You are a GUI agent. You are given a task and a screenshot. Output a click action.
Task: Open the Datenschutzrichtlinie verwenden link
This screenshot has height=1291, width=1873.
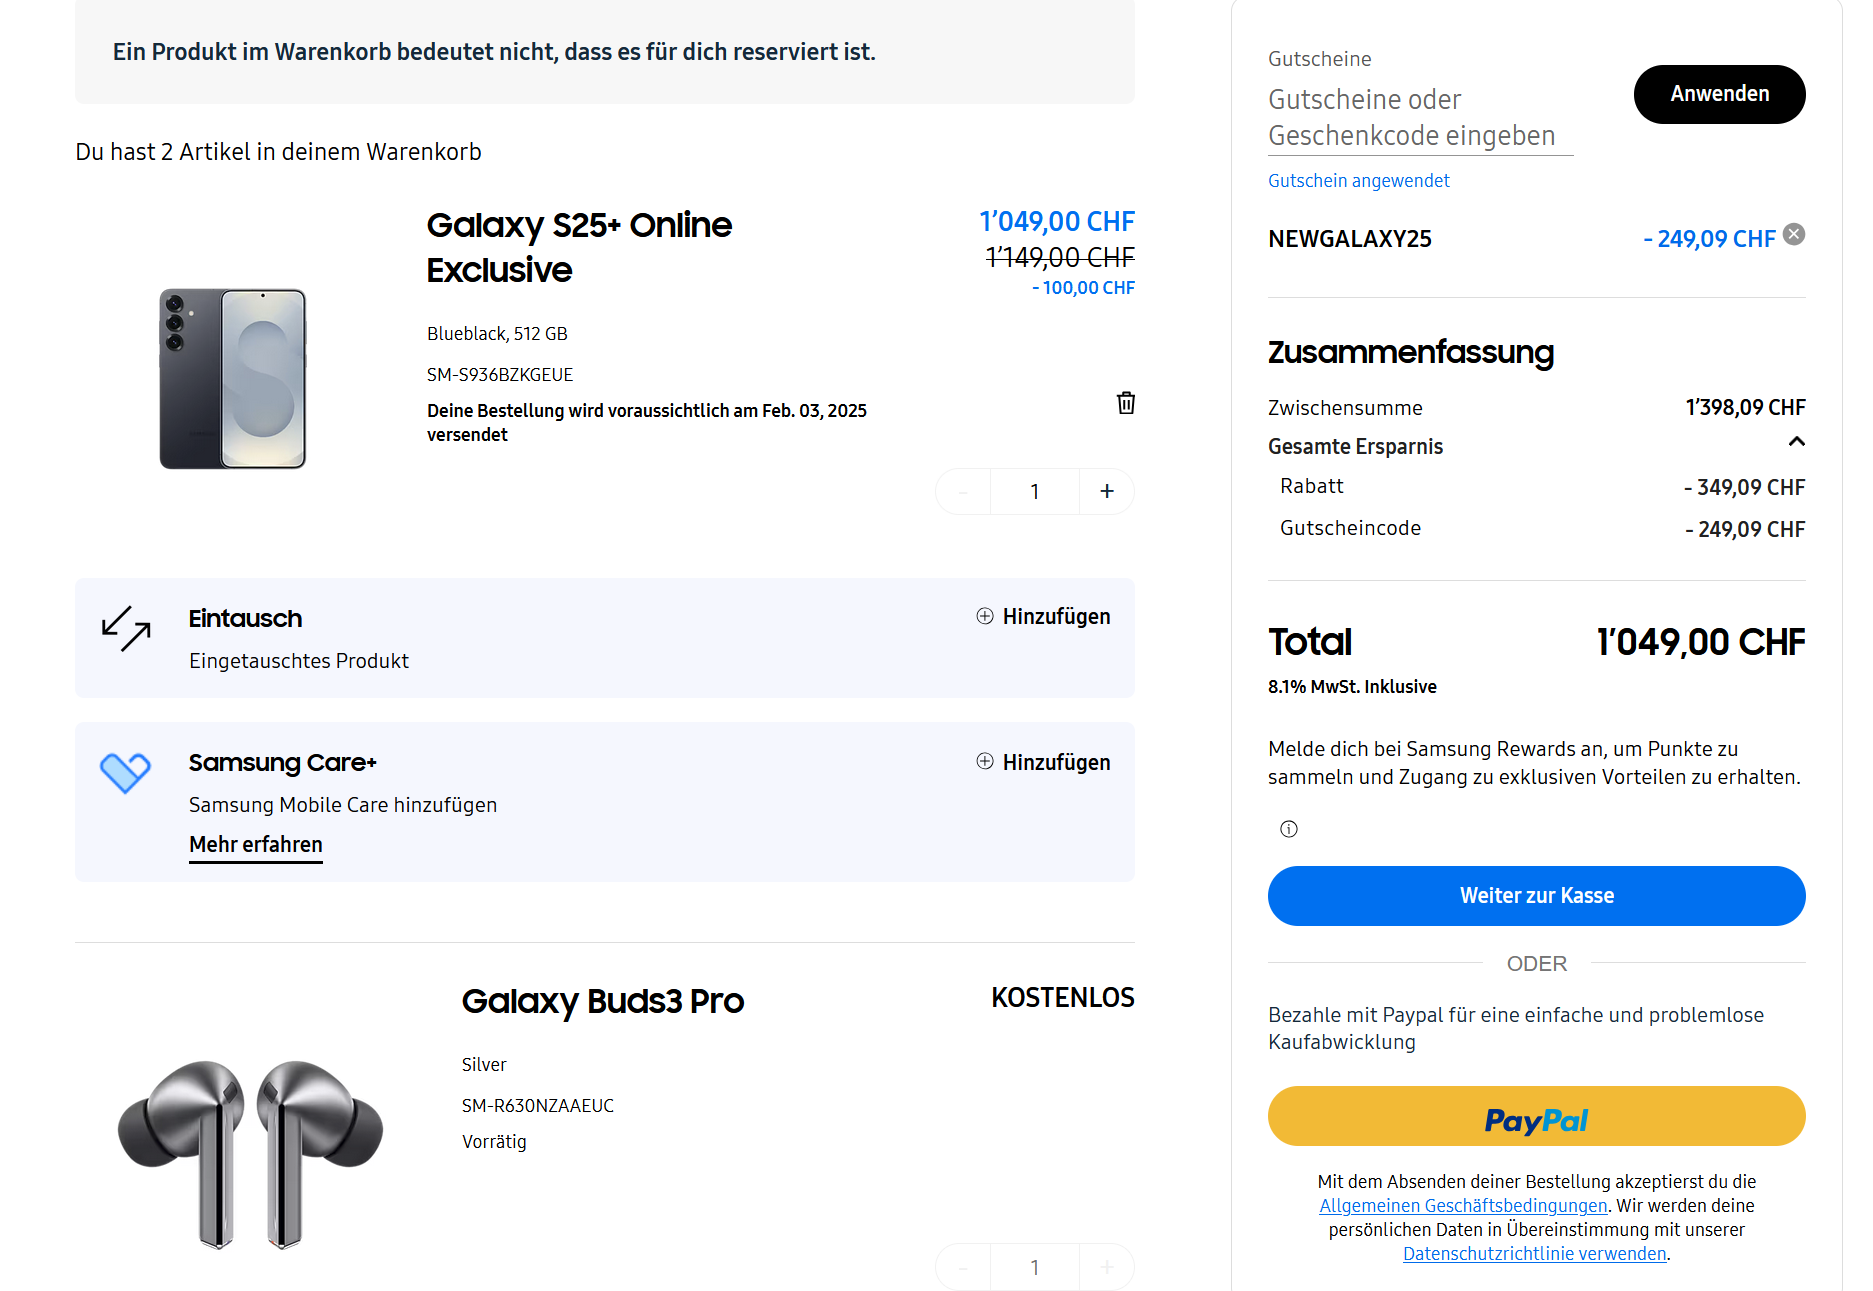[x=1534, y=1254]
